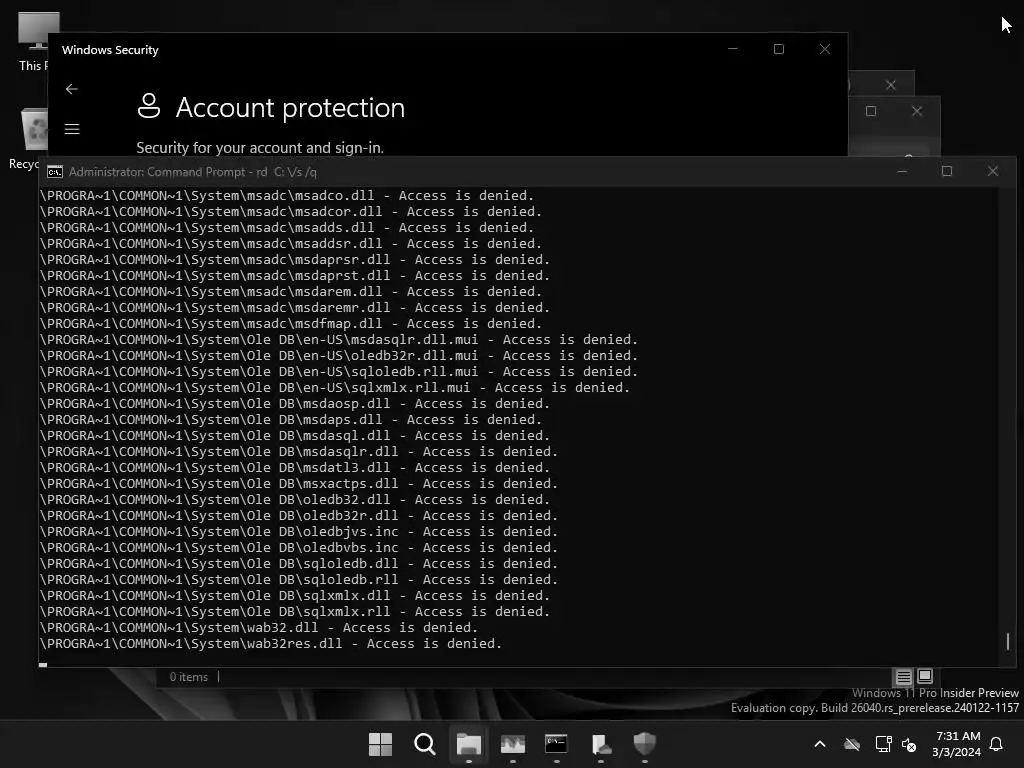This screenshot has height=768, width=1024.
Task: Open the clock showing 7:31 AM
Action: point(957,744)
